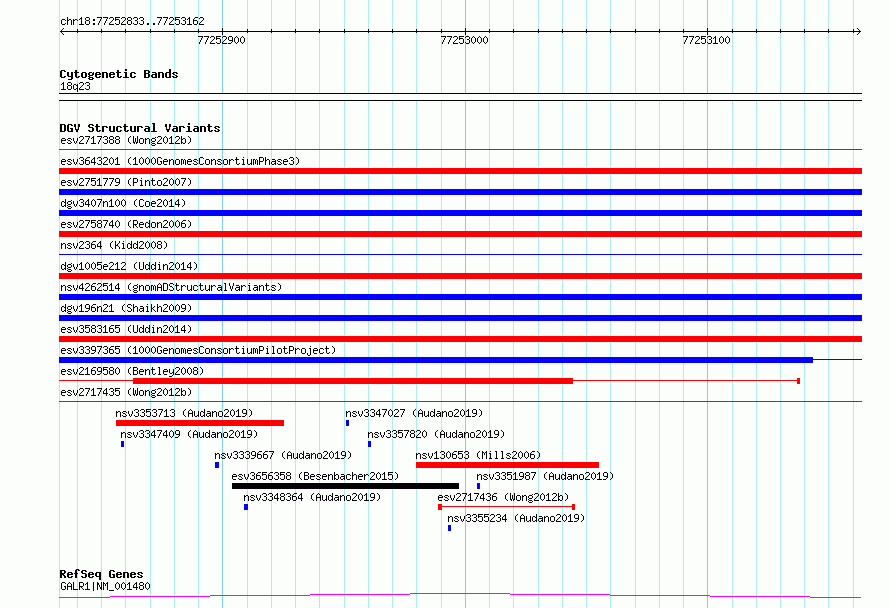Click the nsv3353713 (Audano2019) text label
This screenshot has height=608, width=890.
pos(184,413)
